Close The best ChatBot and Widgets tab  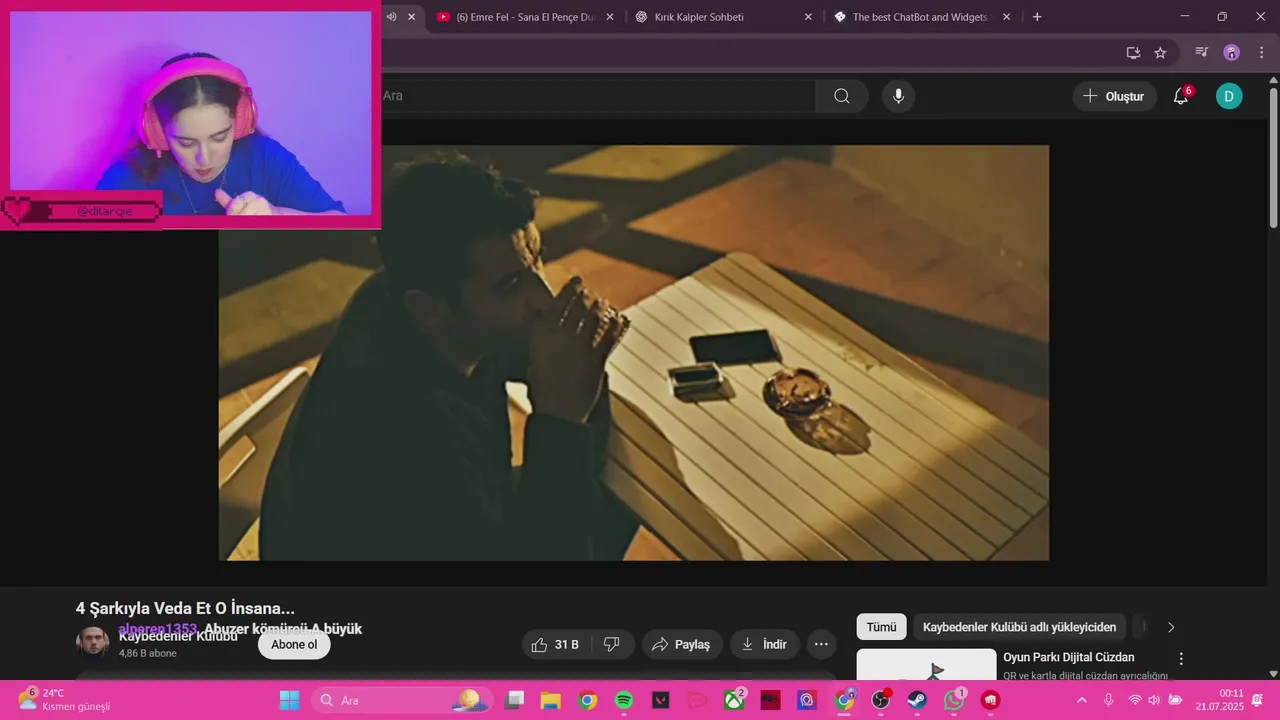tap(1007, 17)
